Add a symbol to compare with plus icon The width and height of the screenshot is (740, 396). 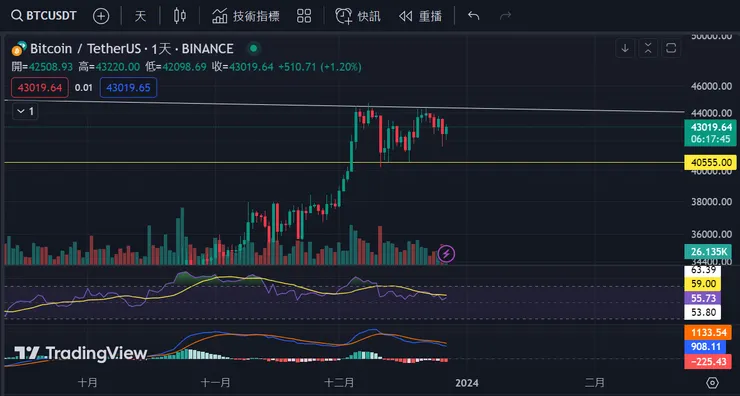click(101, 17)
